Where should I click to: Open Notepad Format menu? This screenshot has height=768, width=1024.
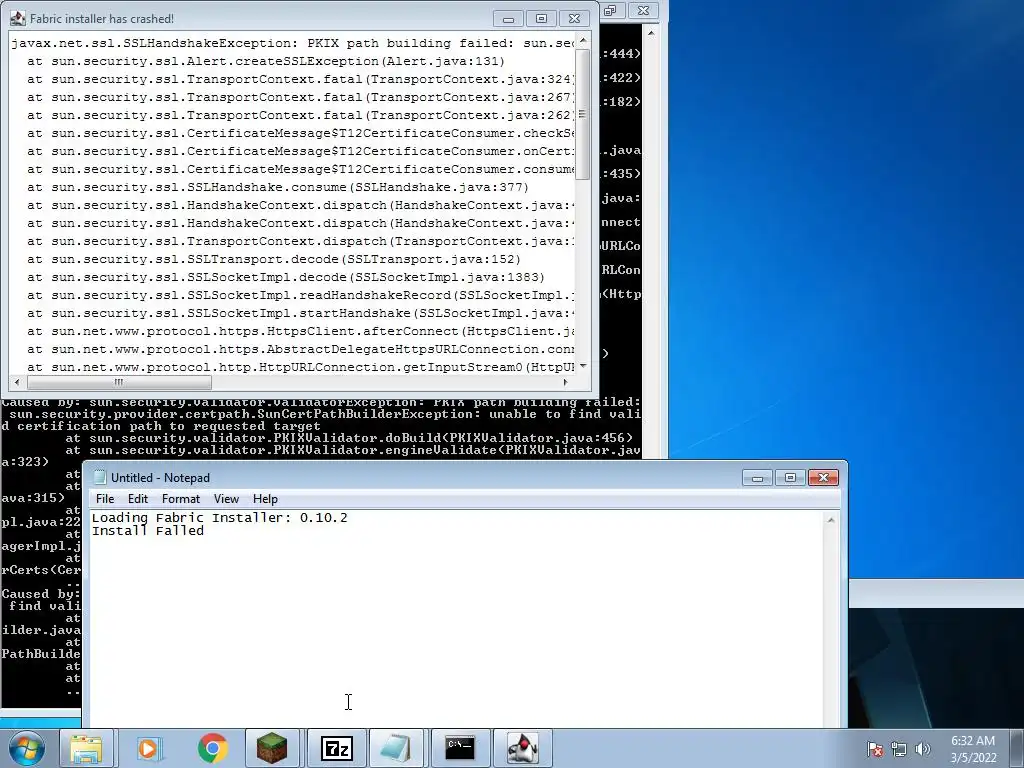pyautogui.click(x=181, y=499)
